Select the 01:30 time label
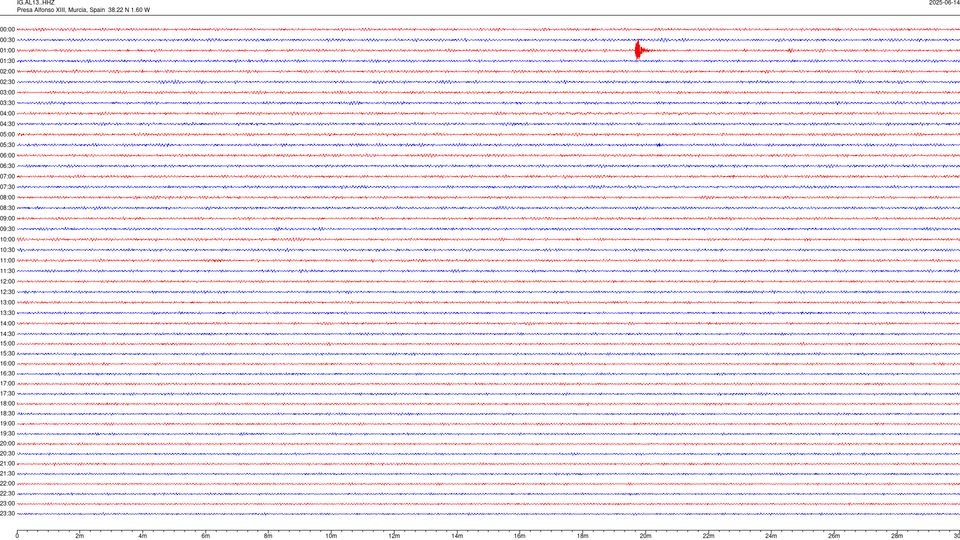The image size is (960, 540). coord(7,61)
